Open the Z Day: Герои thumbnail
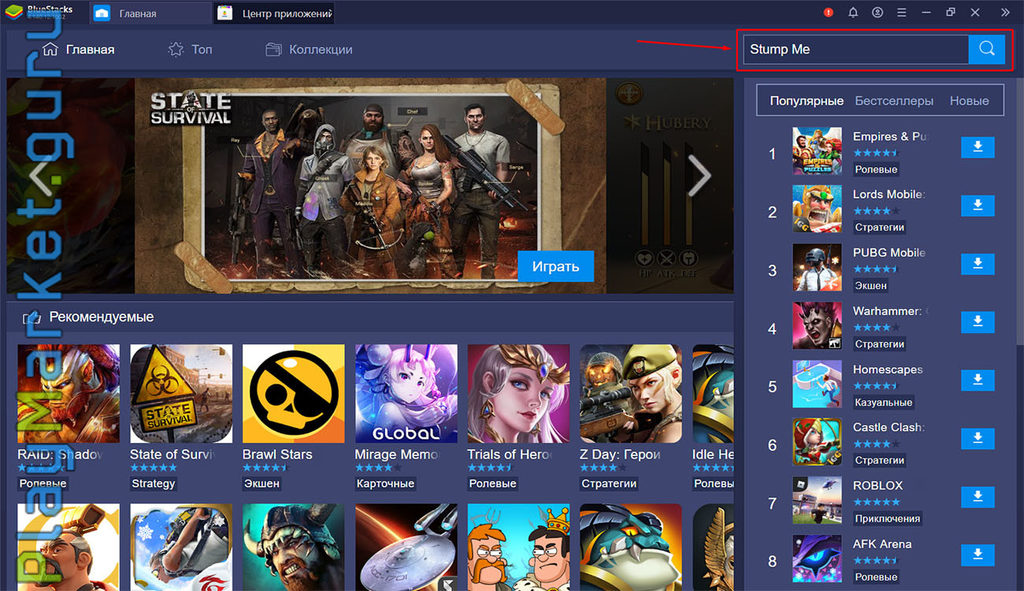 pos(631,394)
